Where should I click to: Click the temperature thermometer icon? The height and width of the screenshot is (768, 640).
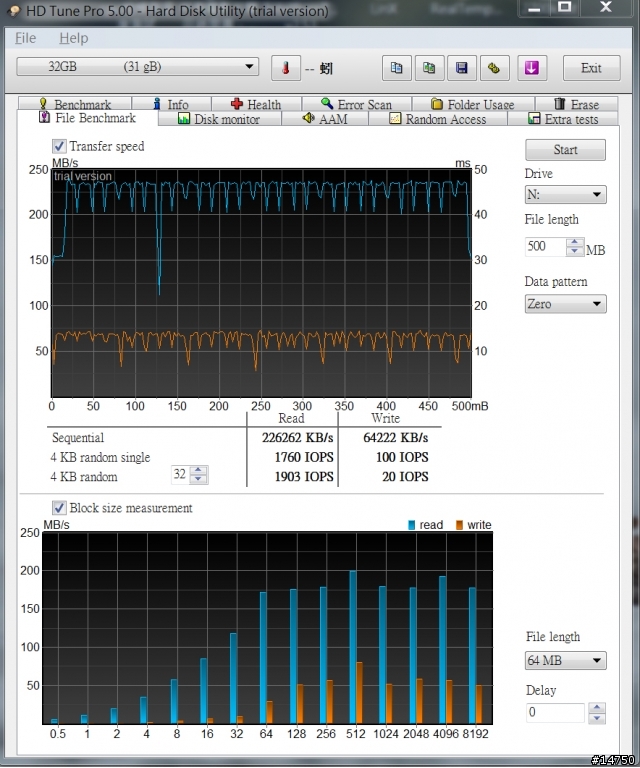coord(285,68)
